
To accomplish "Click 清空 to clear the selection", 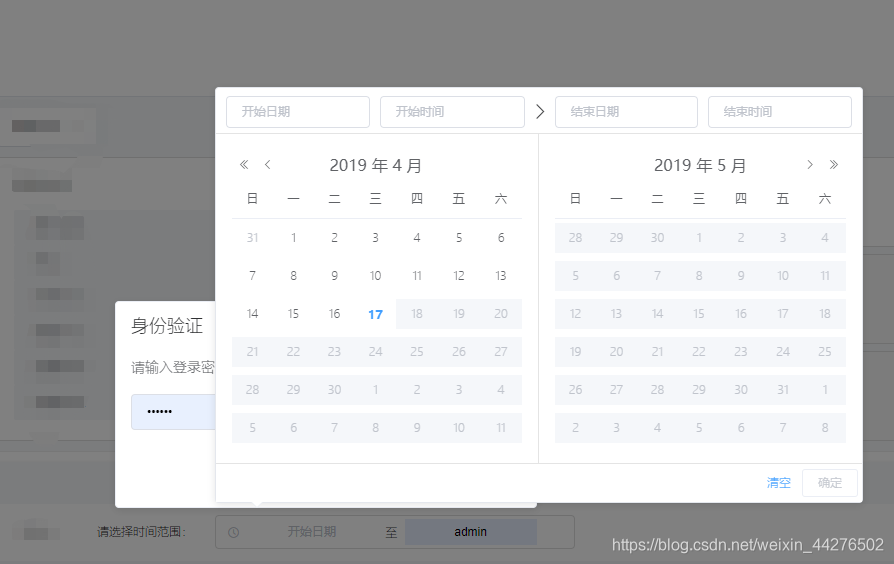I will pyautogui.click(x=778, y=483).
